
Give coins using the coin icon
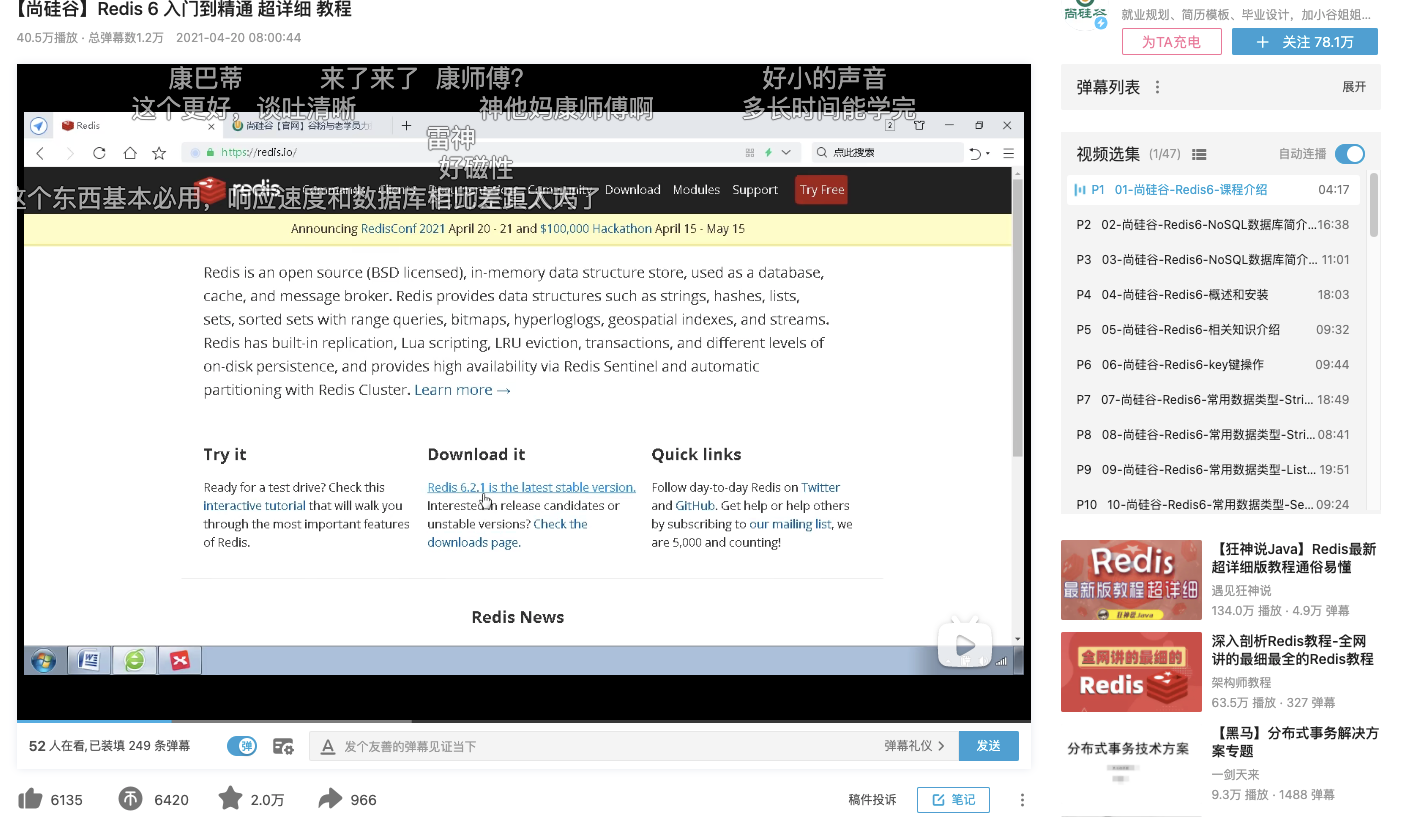point(131,798)
